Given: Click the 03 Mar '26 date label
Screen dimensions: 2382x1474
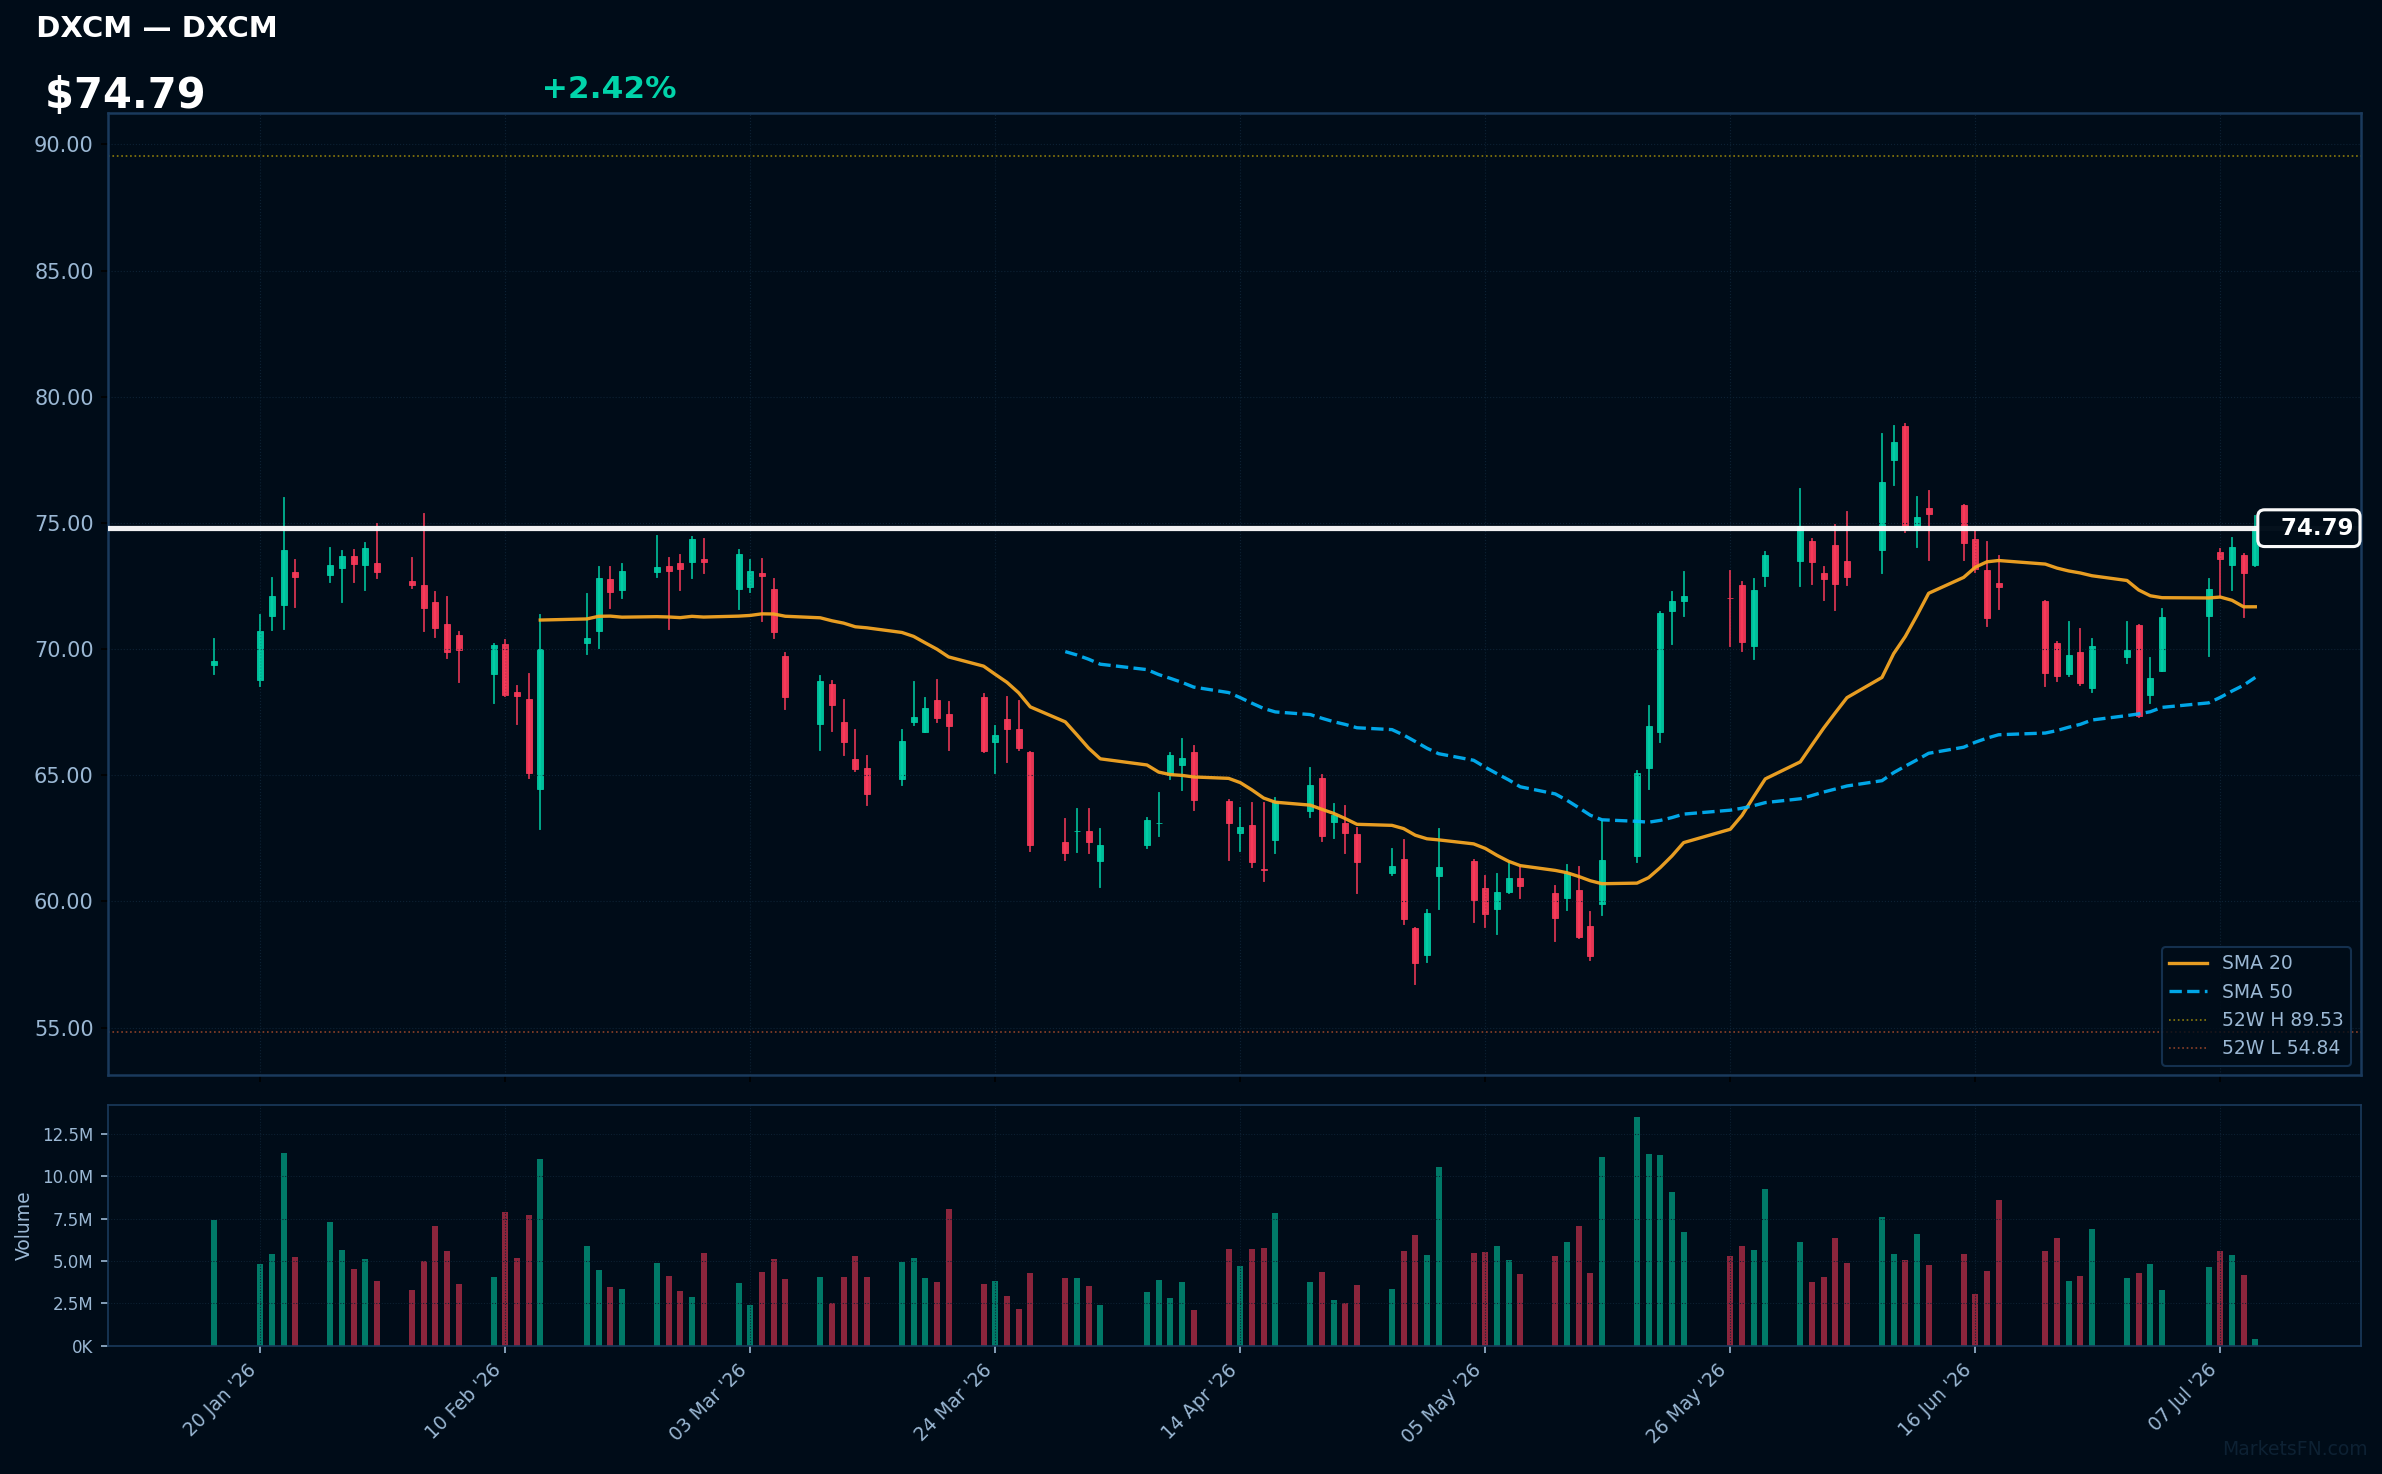Looking at the screenshot, I should [x=708, y=1401].
